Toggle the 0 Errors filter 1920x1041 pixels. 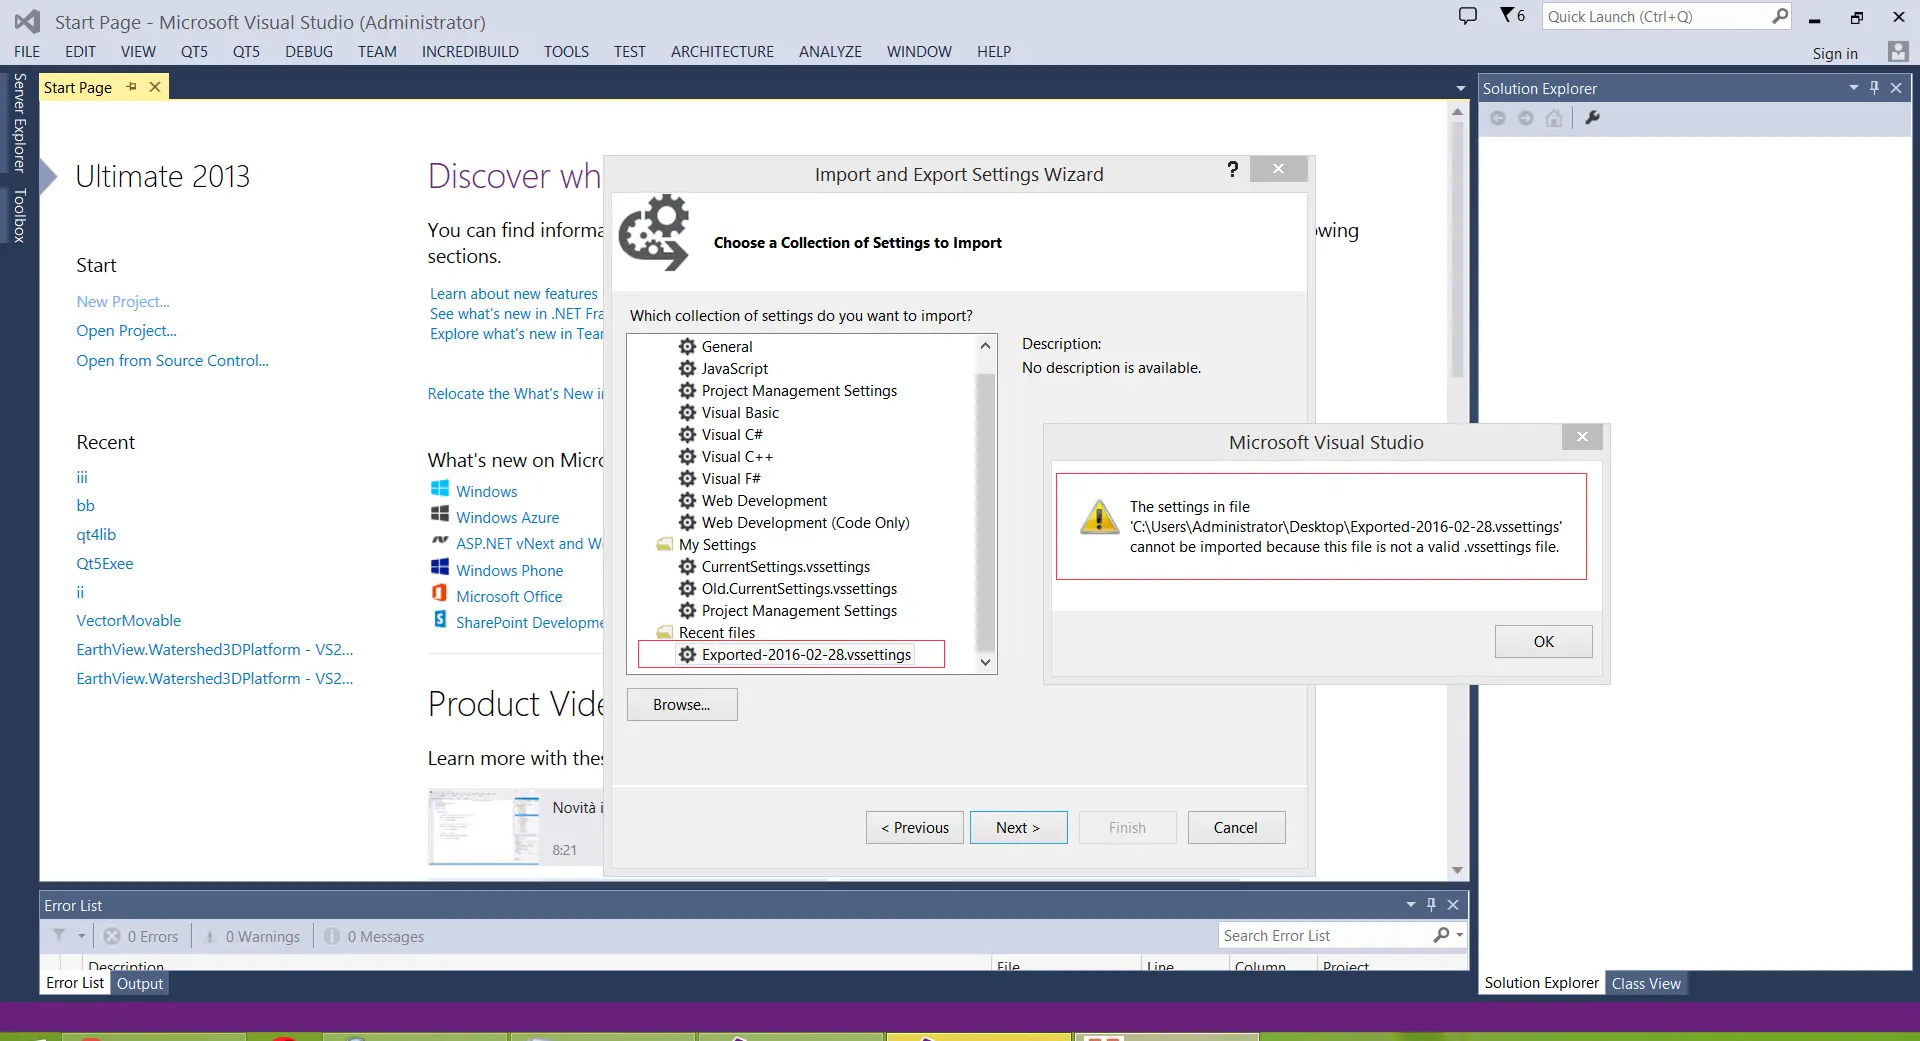pyautogui.click(x=141, y=936)
